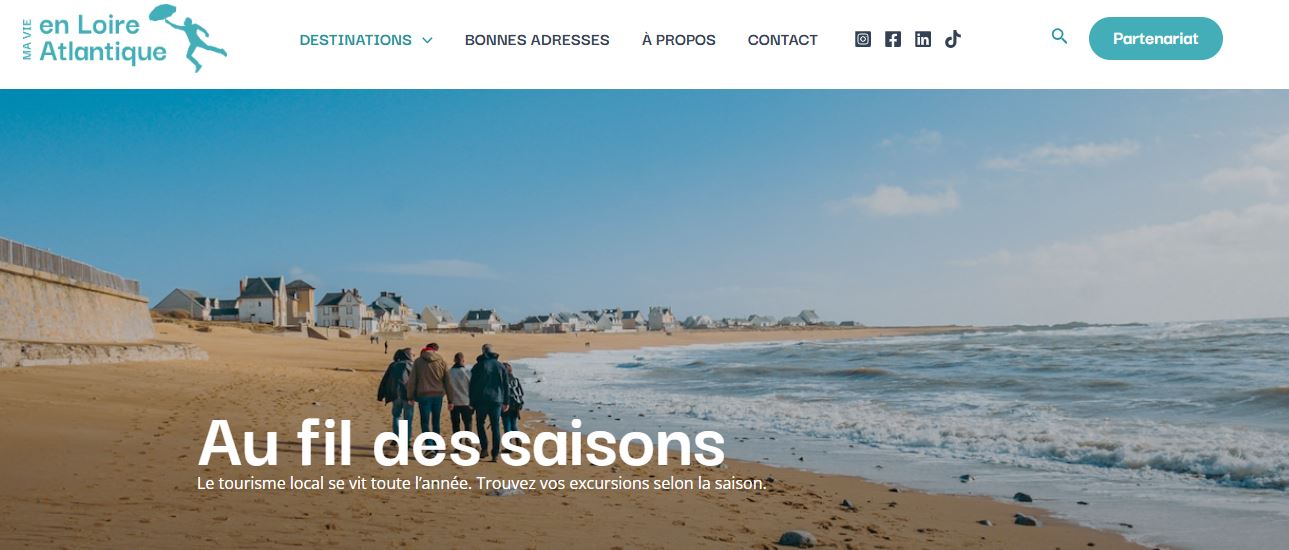Click the Au fil des saisons heading
The image size is (1289, 550).
click(461, 442)
